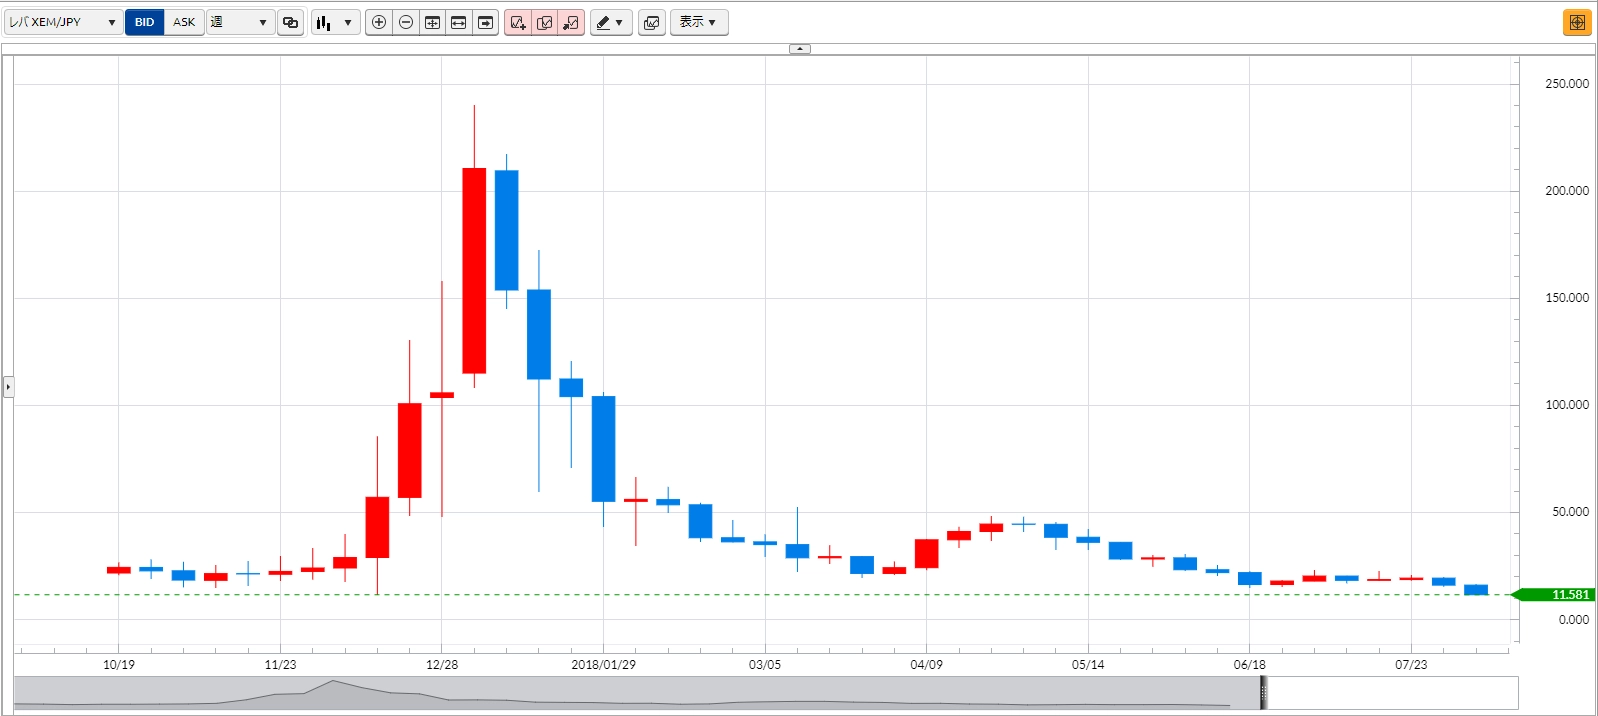Click the edit indicator chart icon

point(545,22)
